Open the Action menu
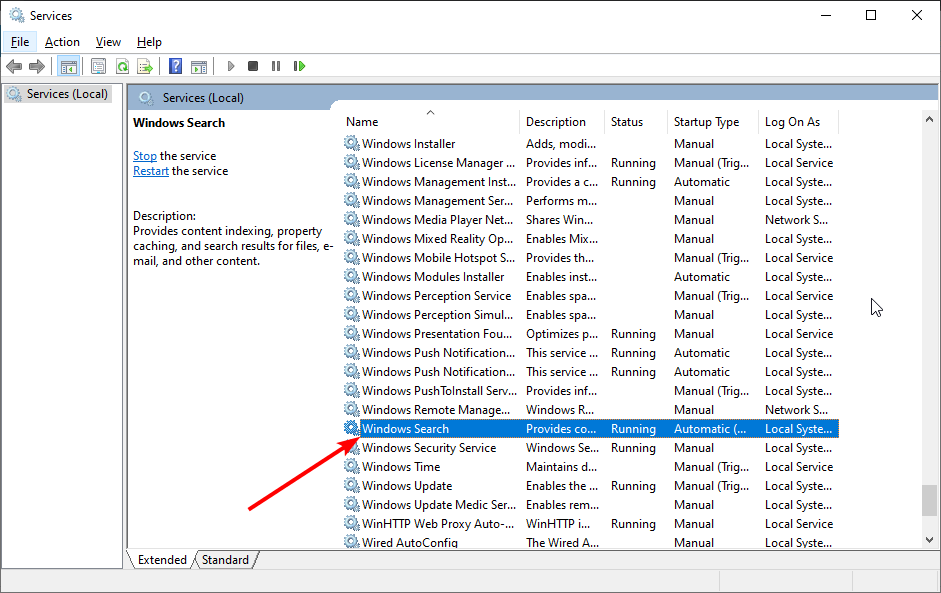941x593 pixels. pos(62,41)
